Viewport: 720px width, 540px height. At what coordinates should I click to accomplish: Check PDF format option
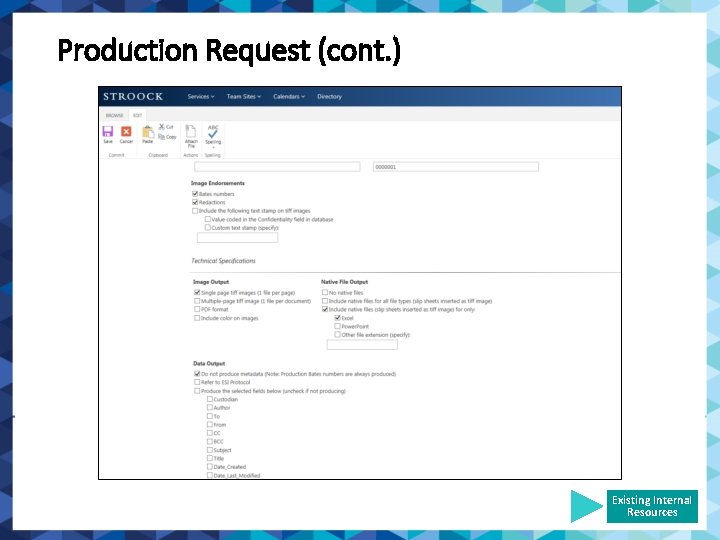[197, 309]
